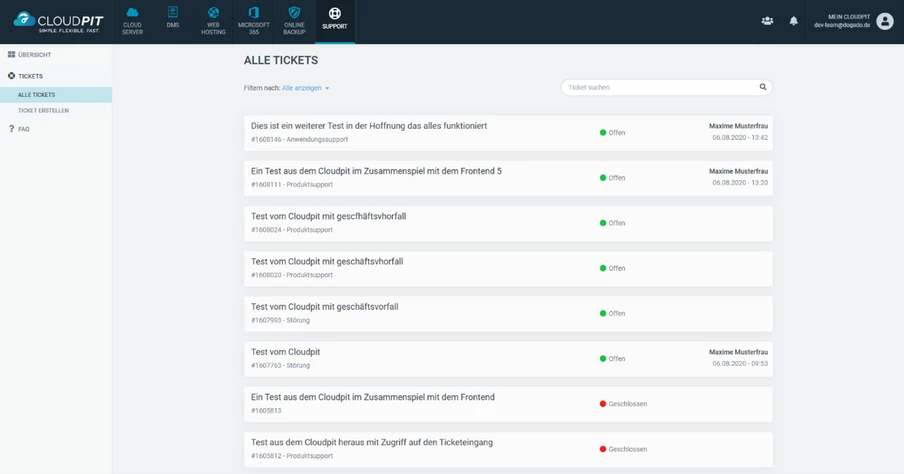
Task: Select the Support tab
Action: click(x=334, y=21)
